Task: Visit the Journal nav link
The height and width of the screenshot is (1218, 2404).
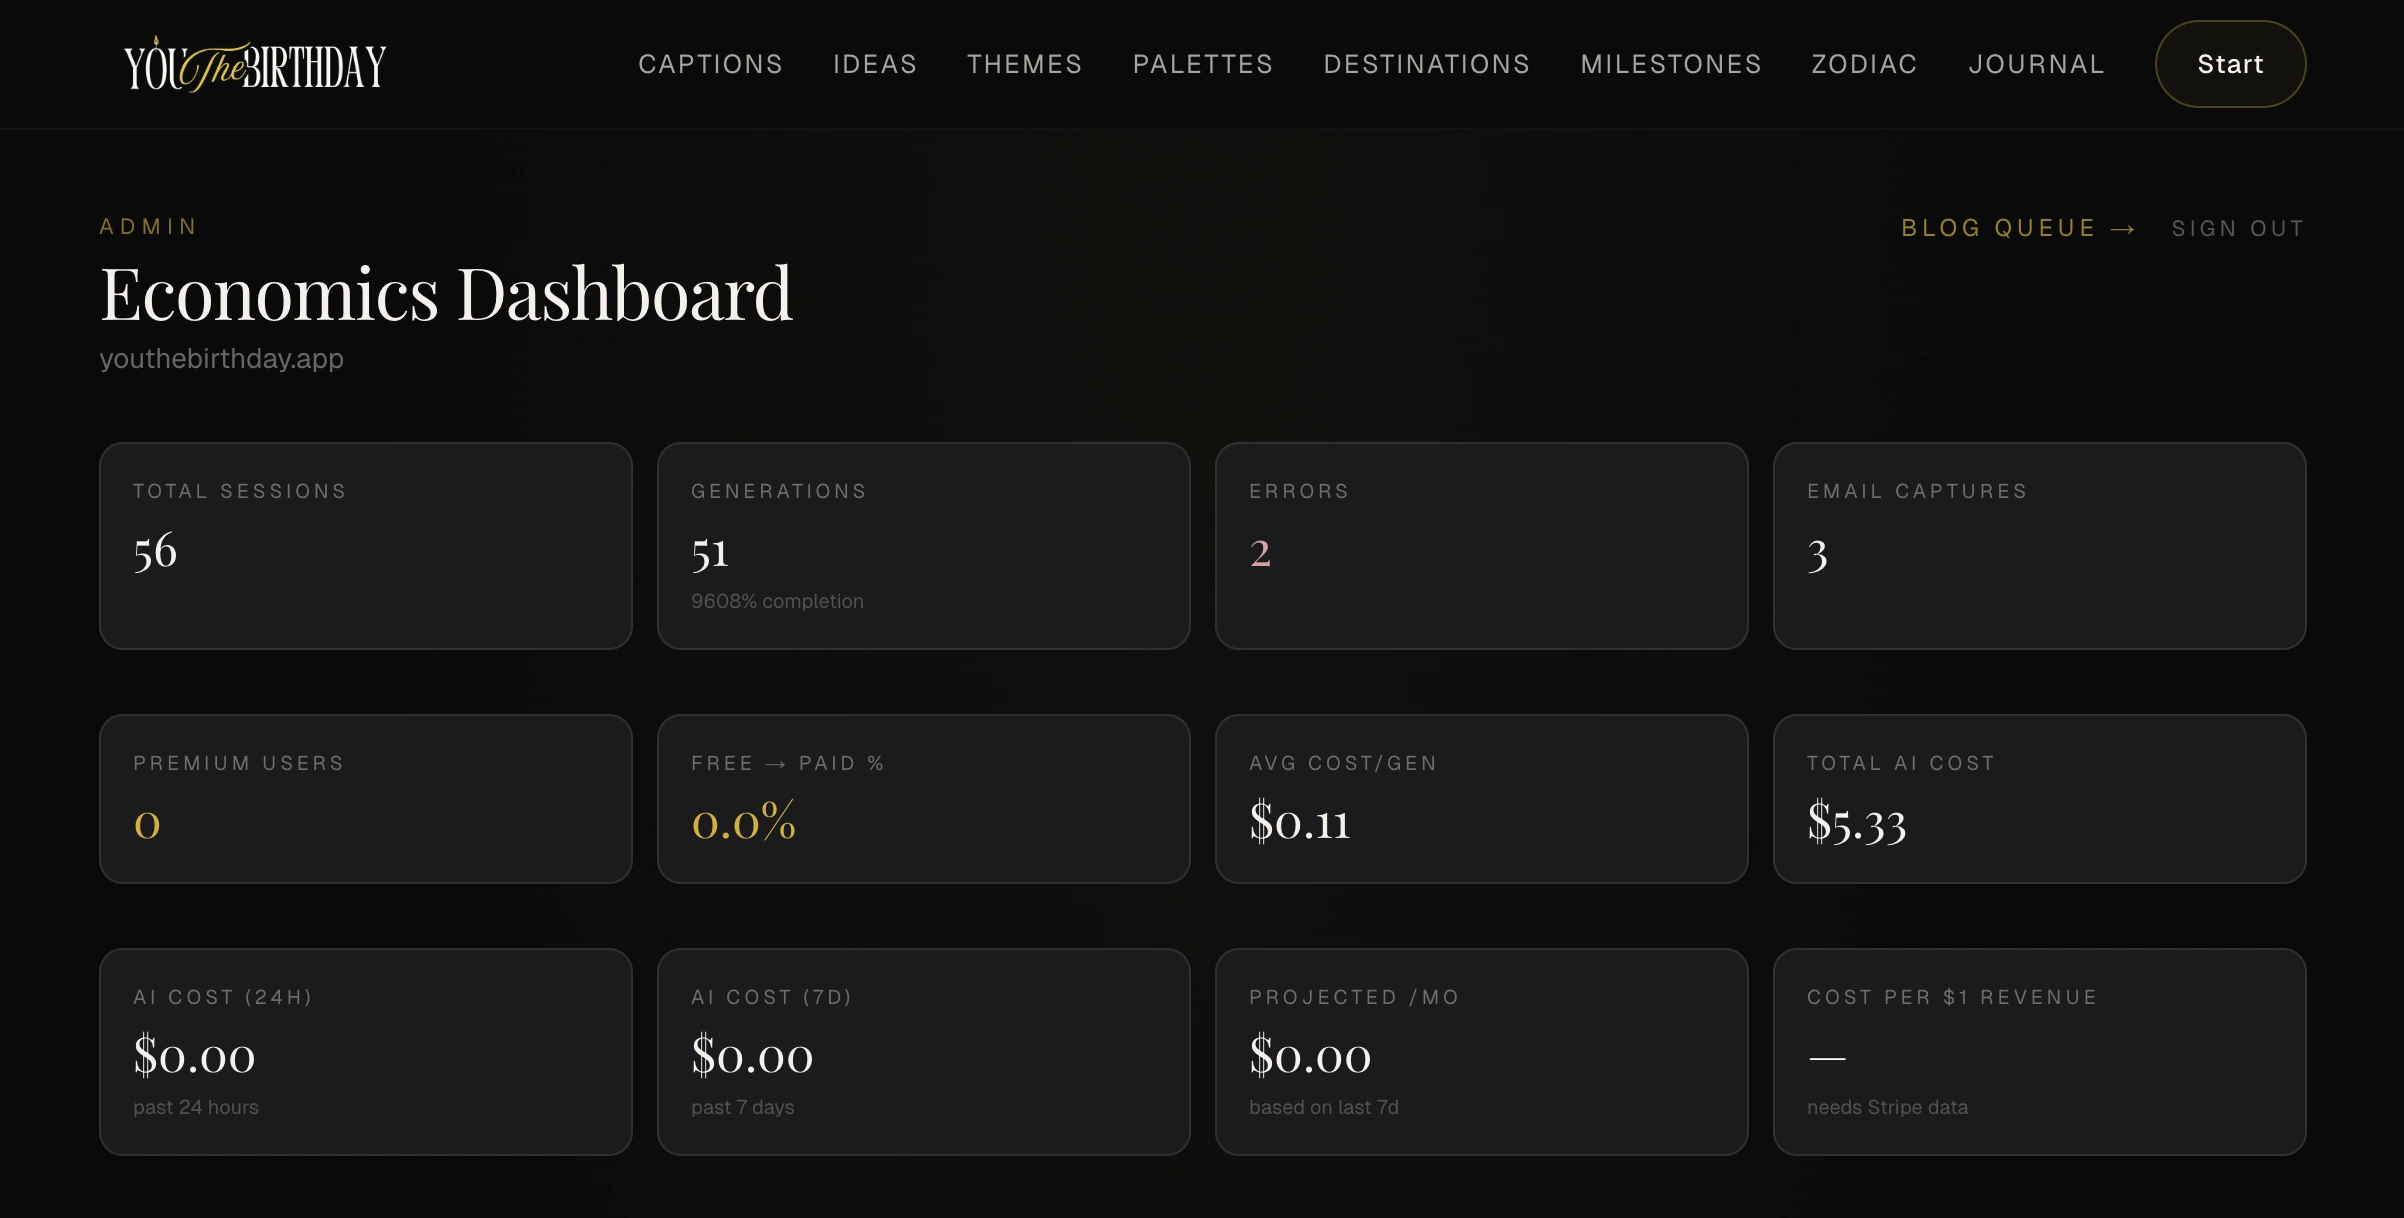Action: (2036, 65)
